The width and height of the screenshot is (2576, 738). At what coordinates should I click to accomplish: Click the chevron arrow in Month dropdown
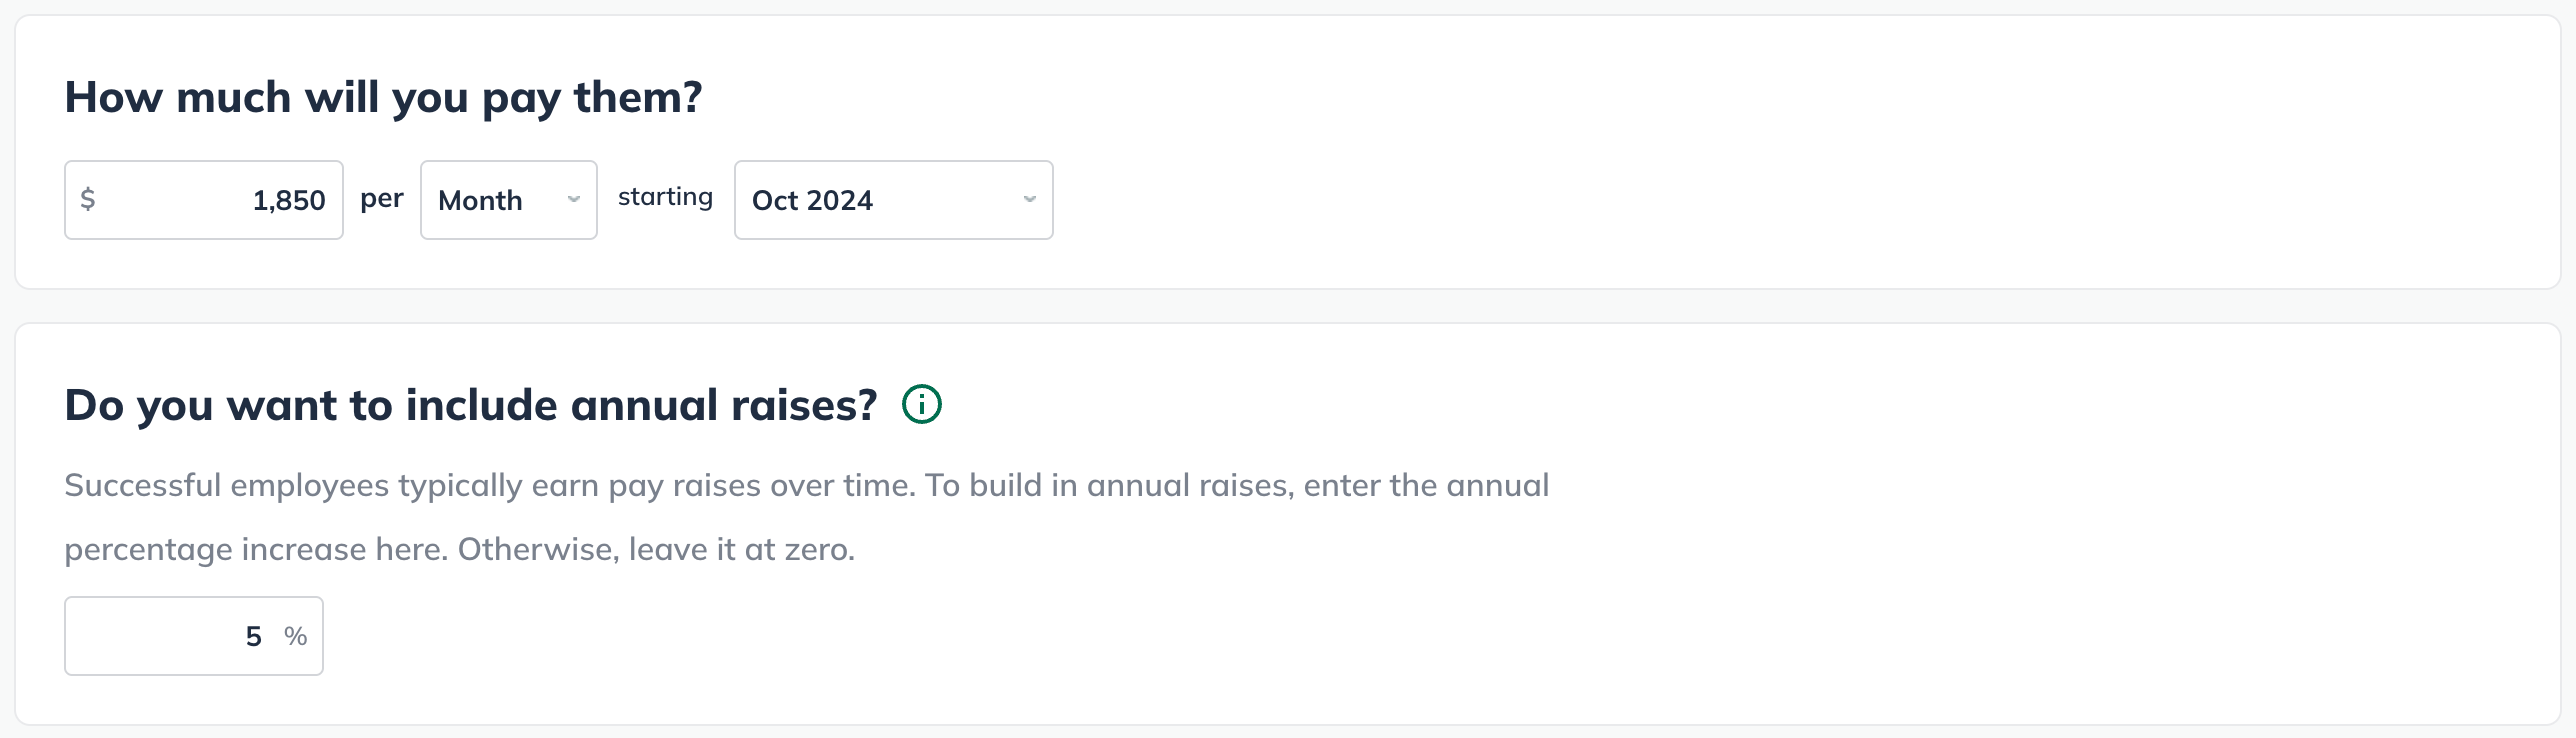[x=574, y=199]
